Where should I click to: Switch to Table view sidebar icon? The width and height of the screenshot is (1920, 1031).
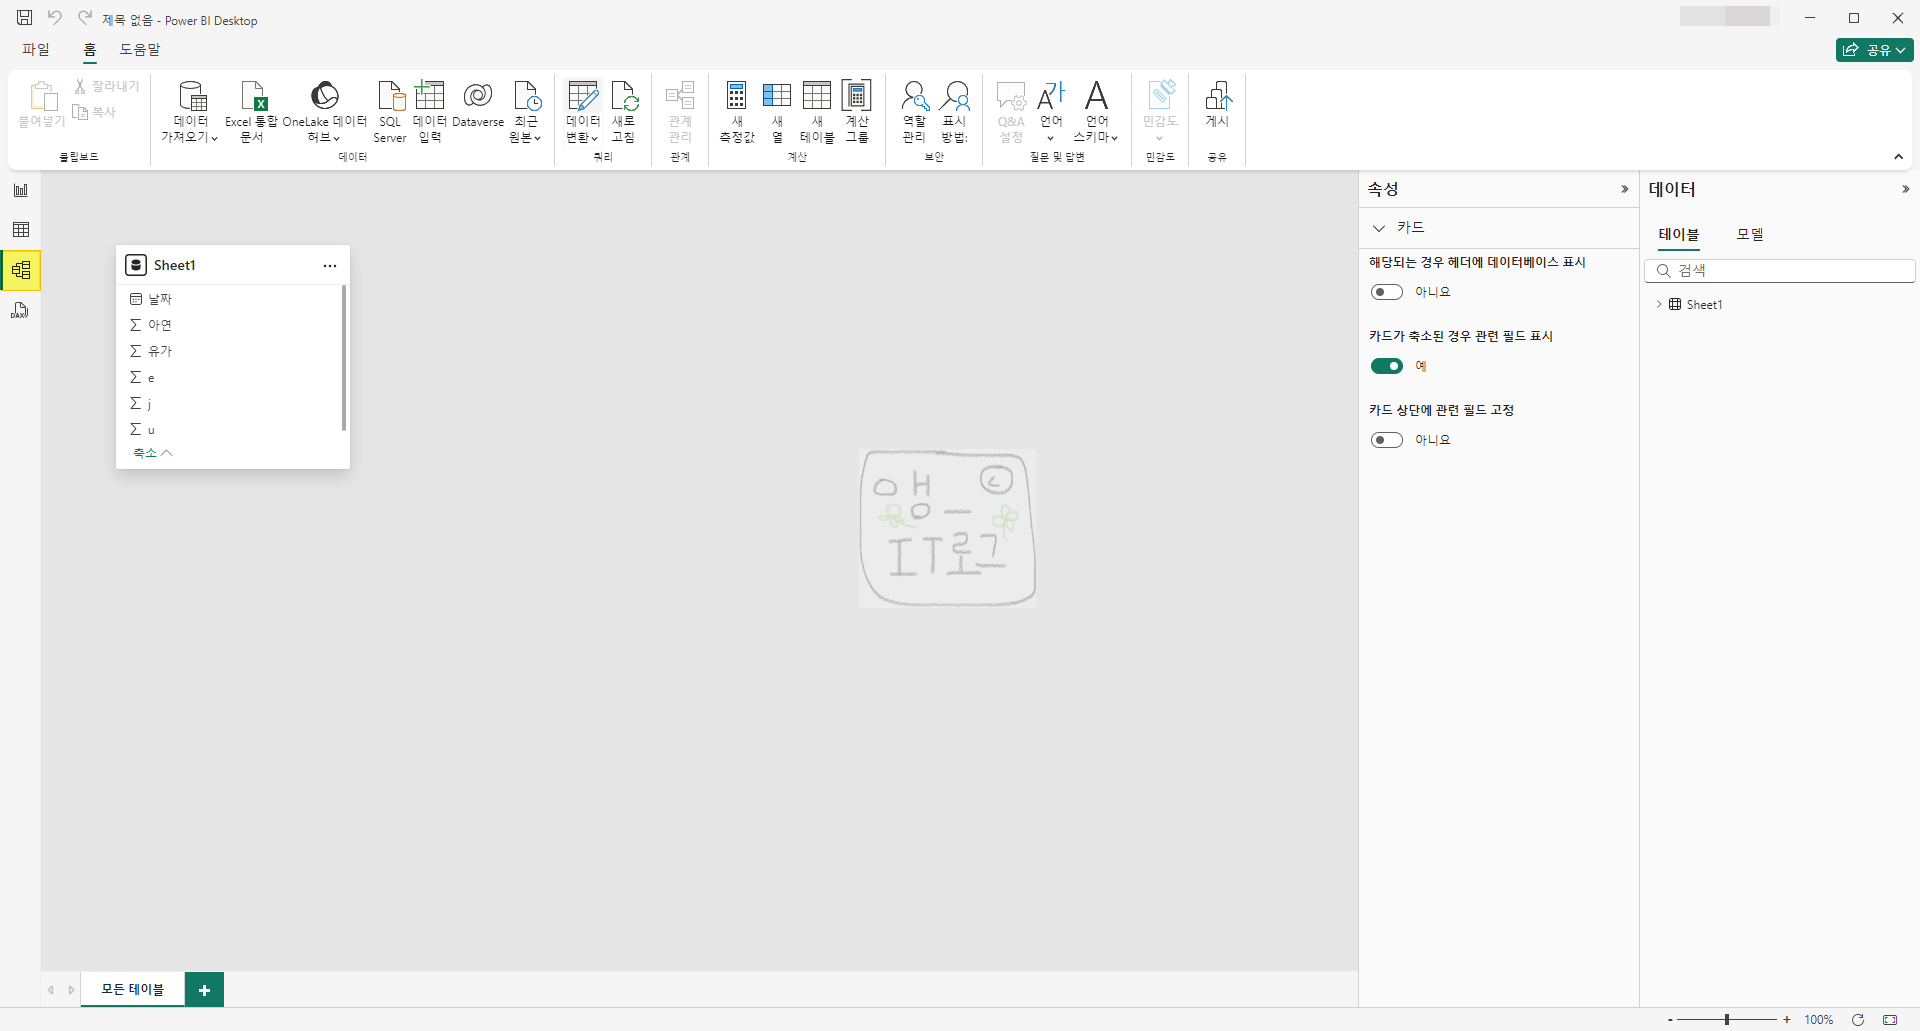pos(21,230)
